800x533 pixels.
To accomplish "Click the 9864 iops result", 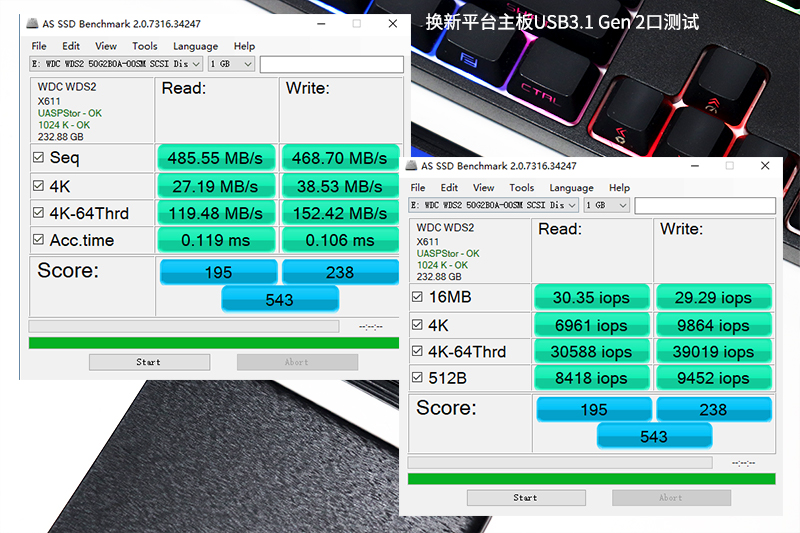I will [x=714, y=325].
